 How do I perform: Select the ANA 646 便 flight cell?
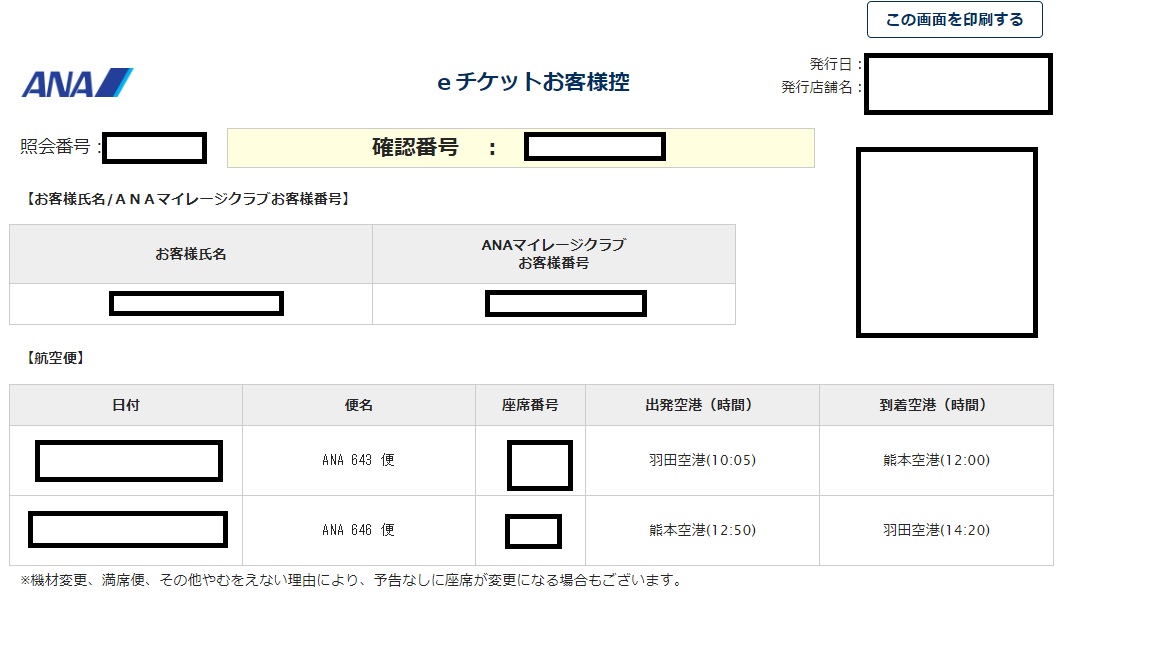point(358,530)
